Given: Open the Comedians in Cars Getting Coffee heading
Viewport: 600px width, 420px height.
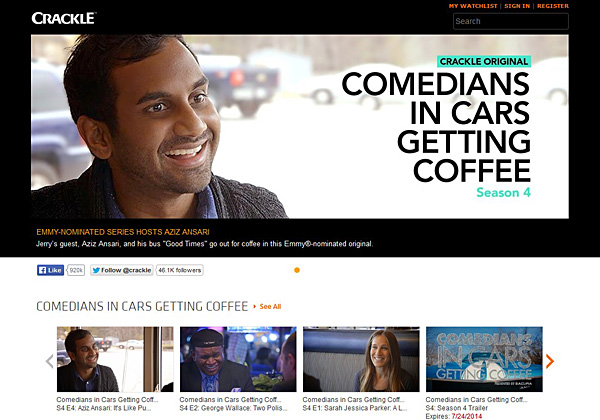Looking at the screenshot, I should click(x=142, y=306).
